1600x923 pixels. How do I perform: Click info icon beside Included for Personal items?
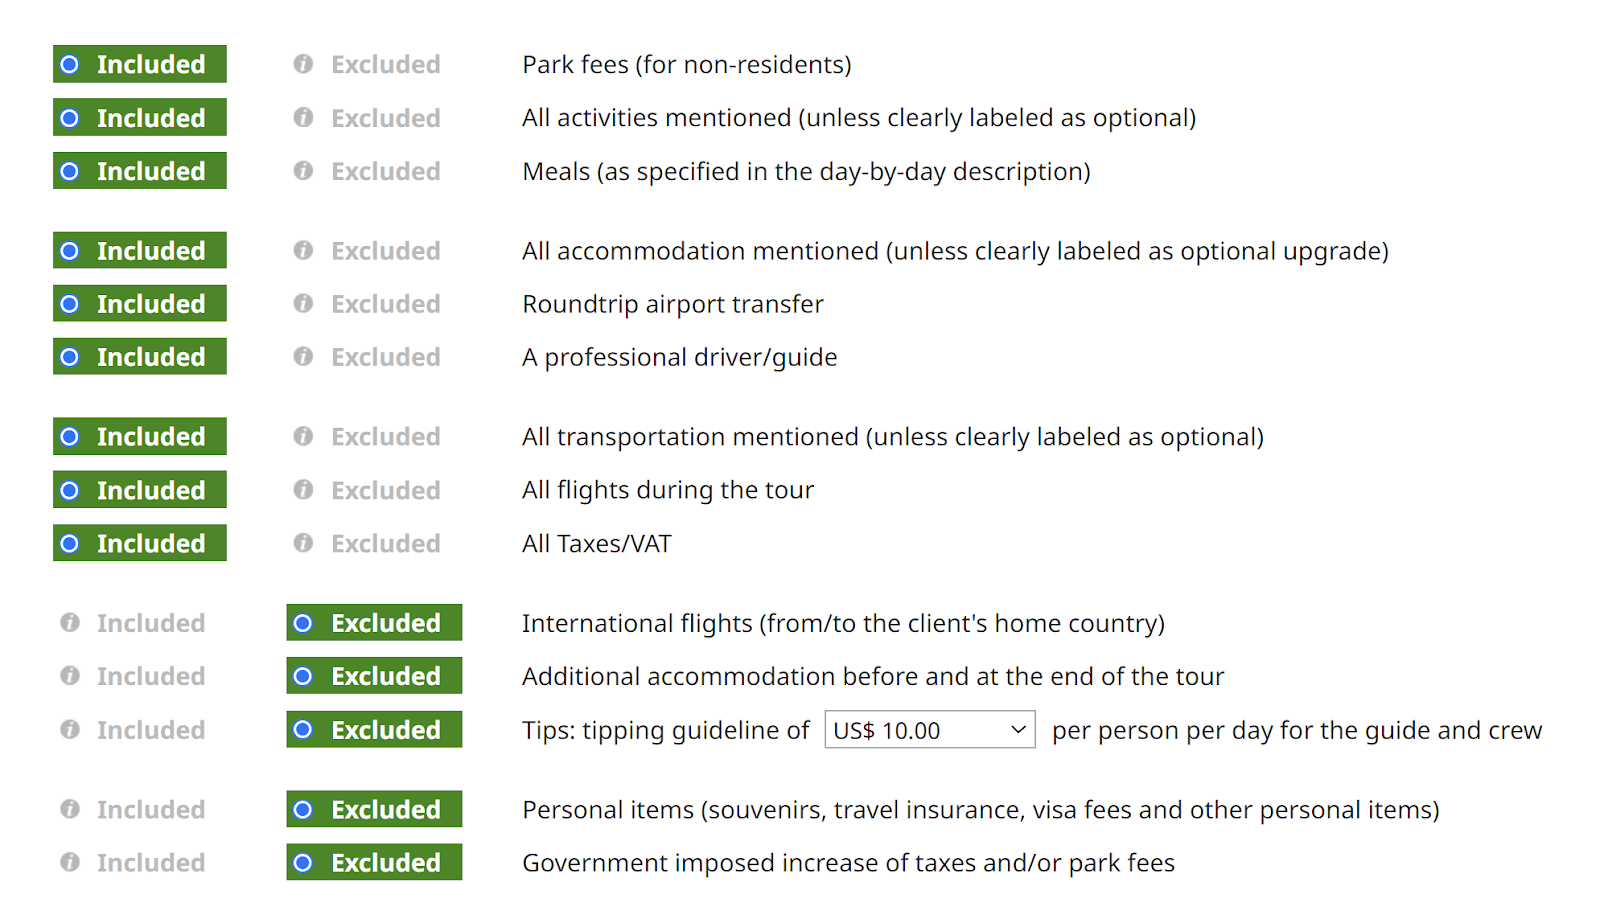[70, 809]
